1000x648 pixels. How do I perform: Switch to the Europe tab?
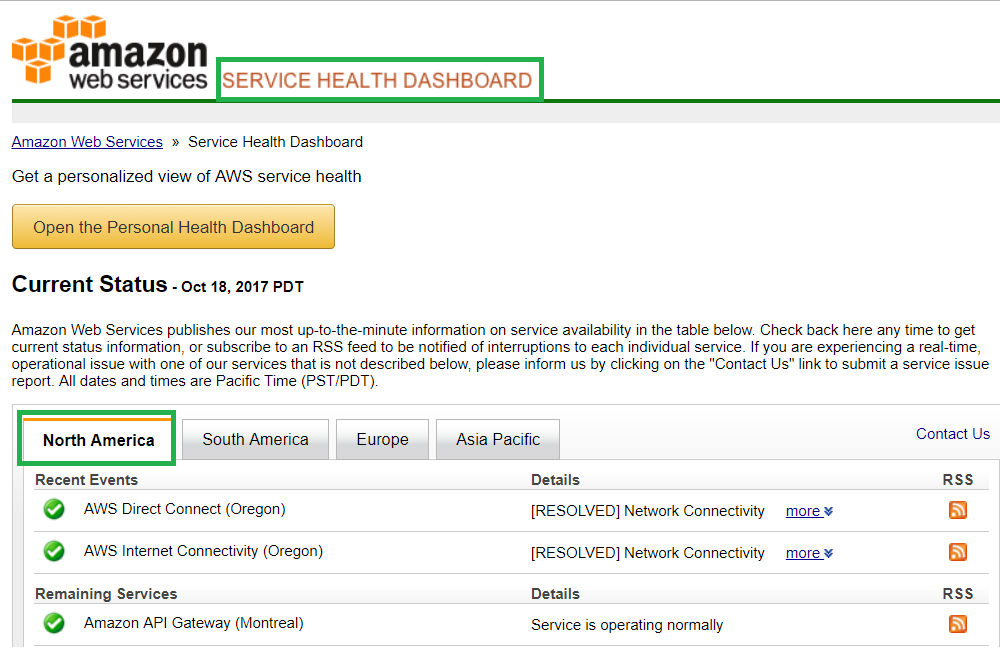pyautogui.click(x=382, y=439)
